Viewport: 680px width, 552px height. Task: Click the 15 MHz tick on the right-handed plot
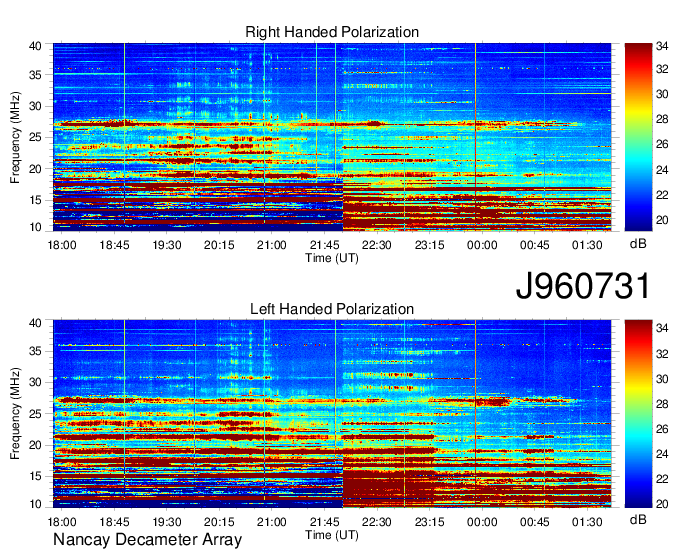point(35,200)
